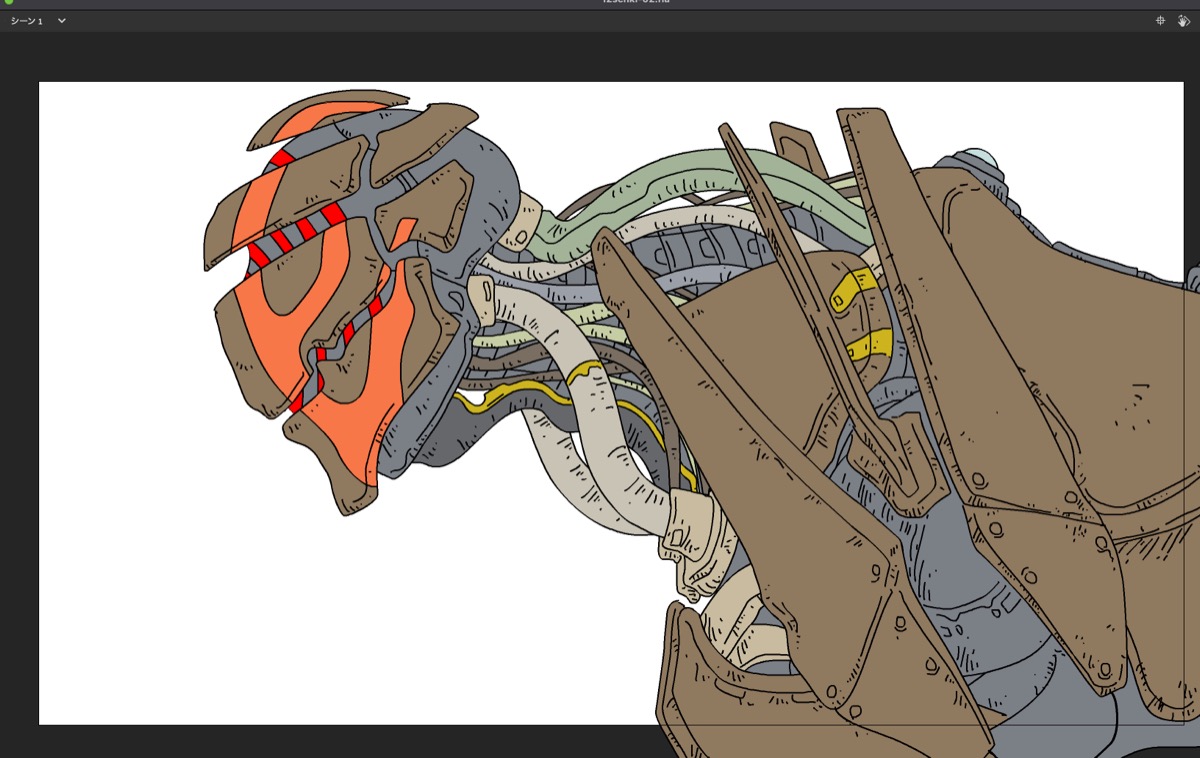
Task: Open the シーン 1 scene dropdown
Action: pyautogui.click(x=28, y=21)
